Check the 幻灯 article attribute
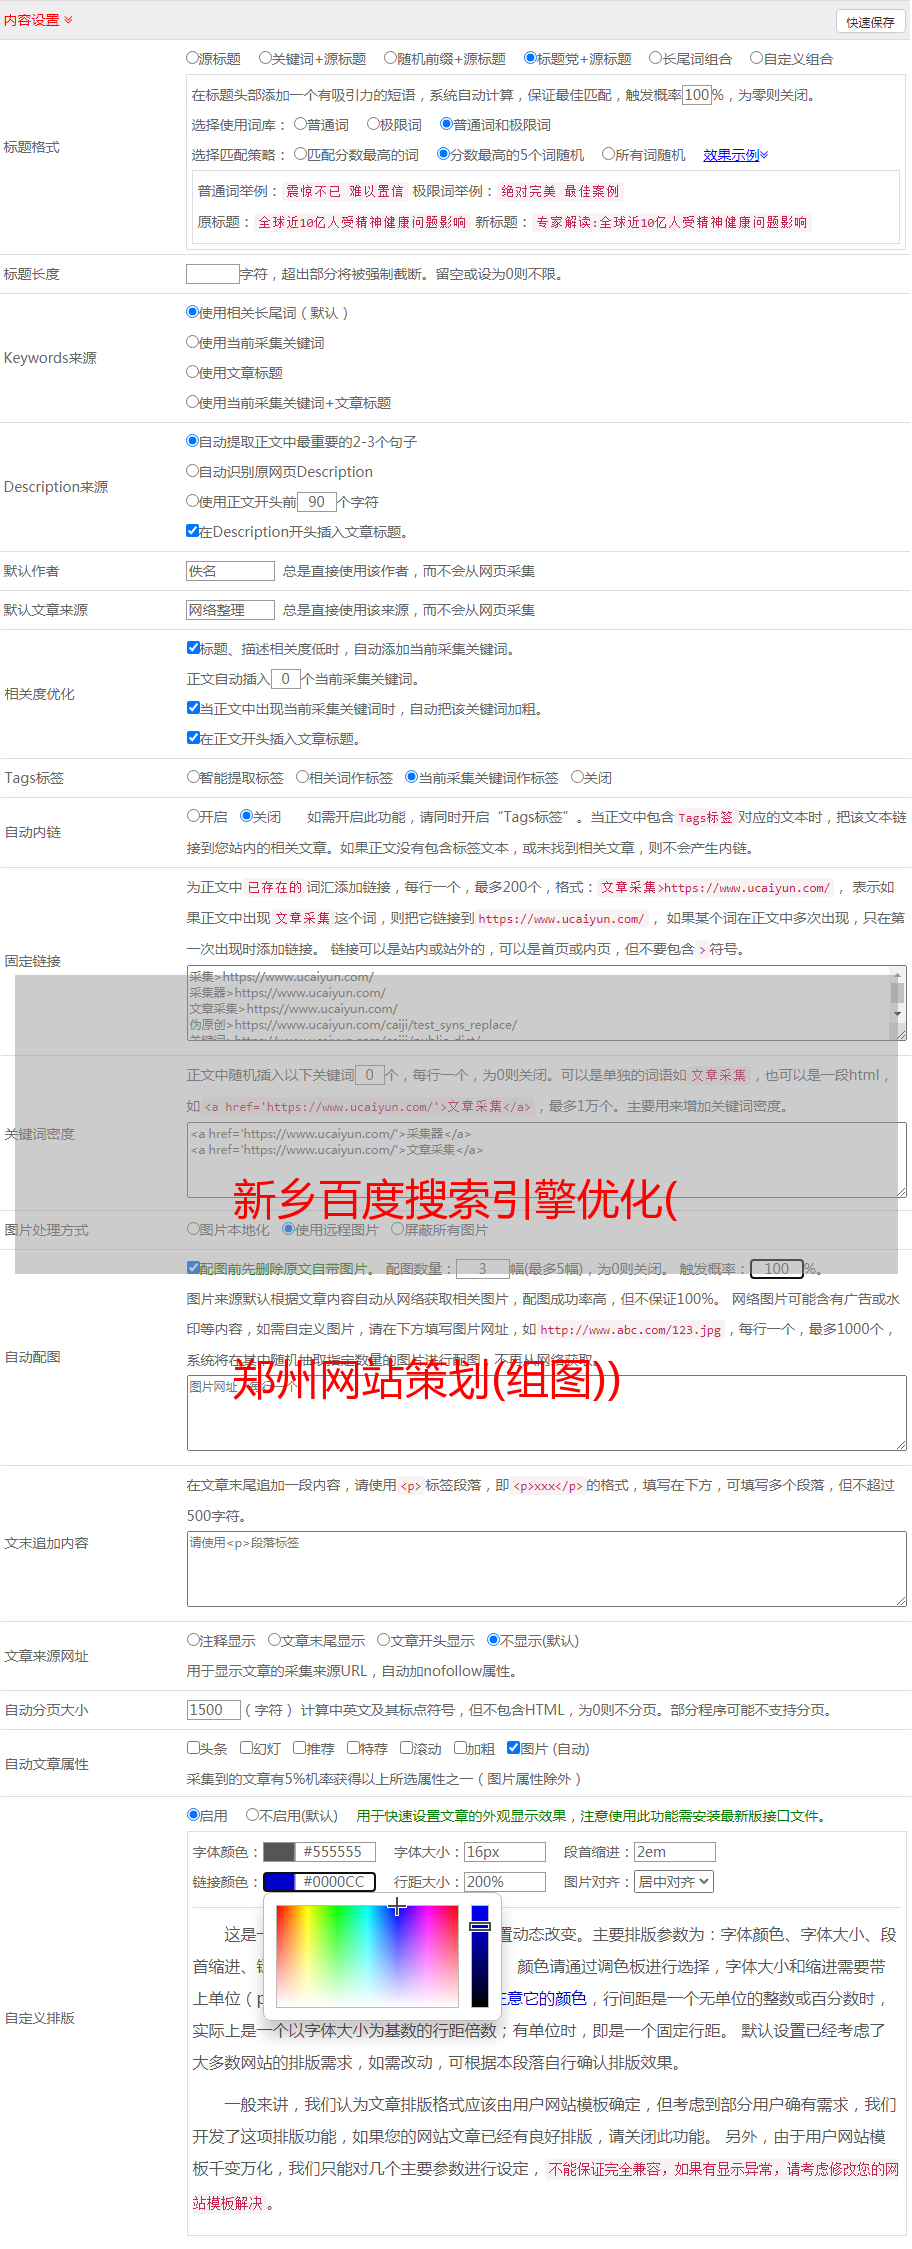 246,1748
